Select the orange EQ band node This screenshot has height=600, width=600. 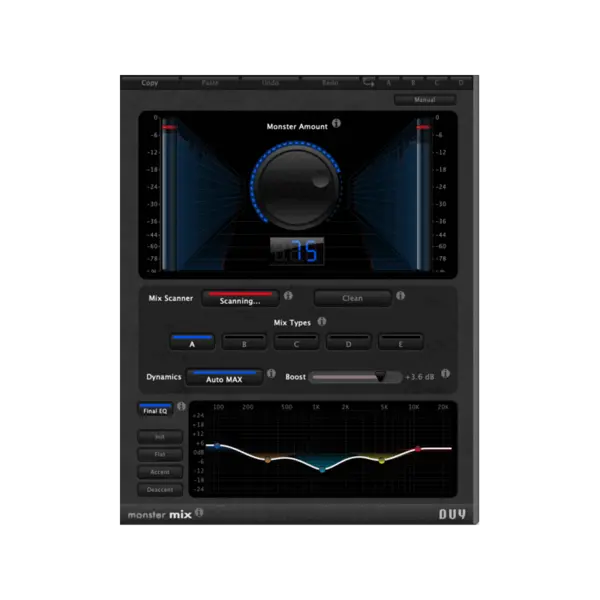pos(268,460)
